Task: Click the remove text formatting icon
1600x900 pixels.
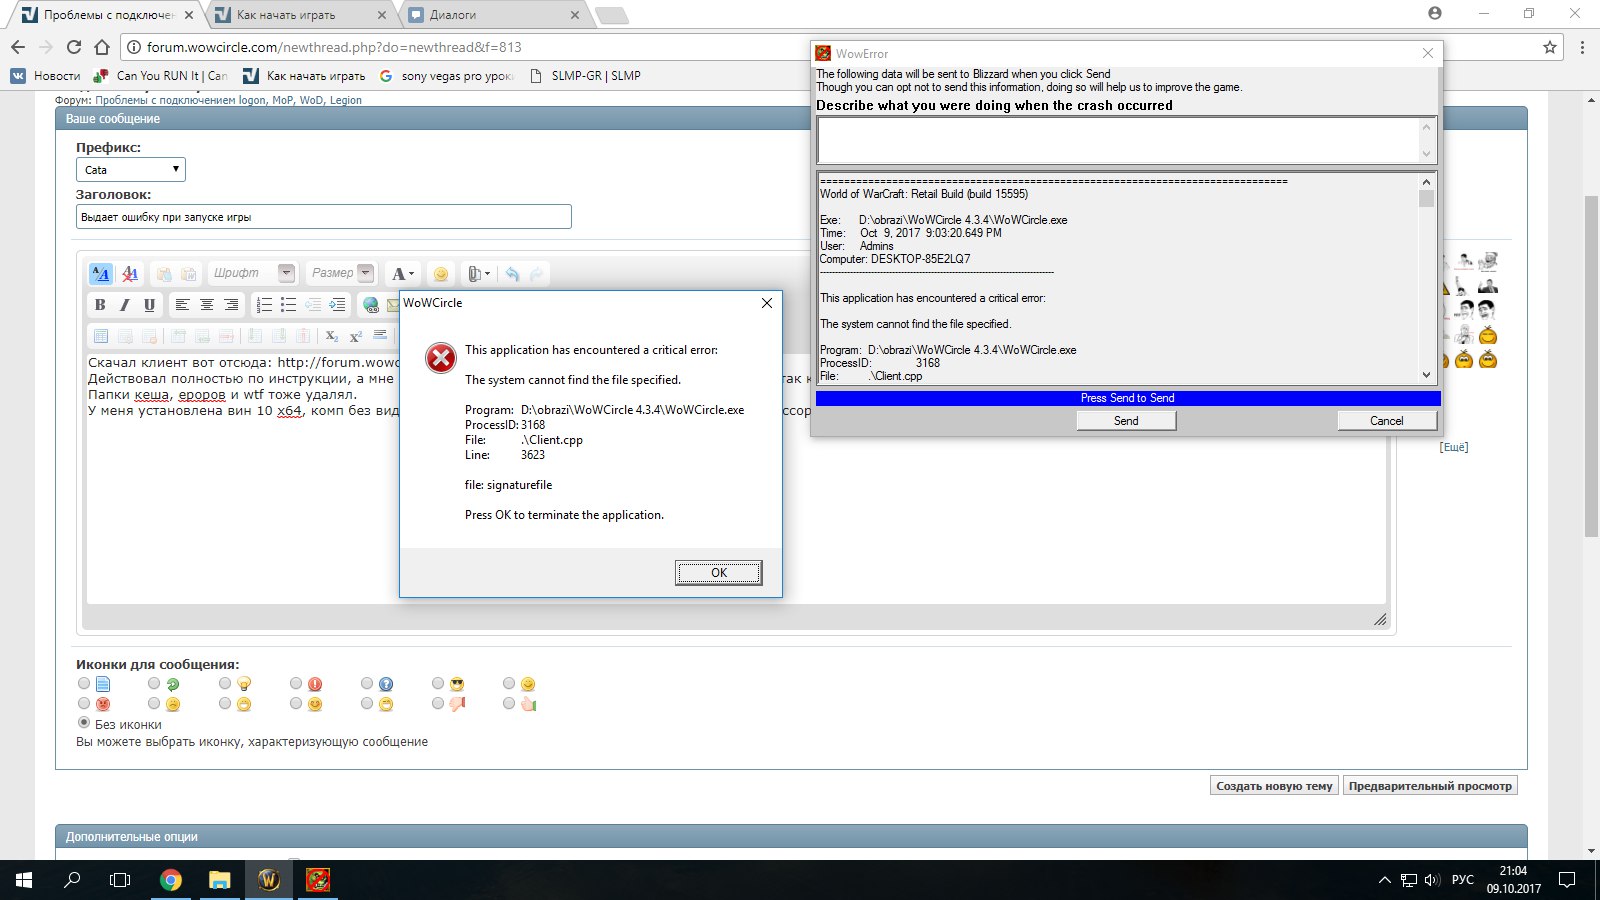Action: (130, 274)
